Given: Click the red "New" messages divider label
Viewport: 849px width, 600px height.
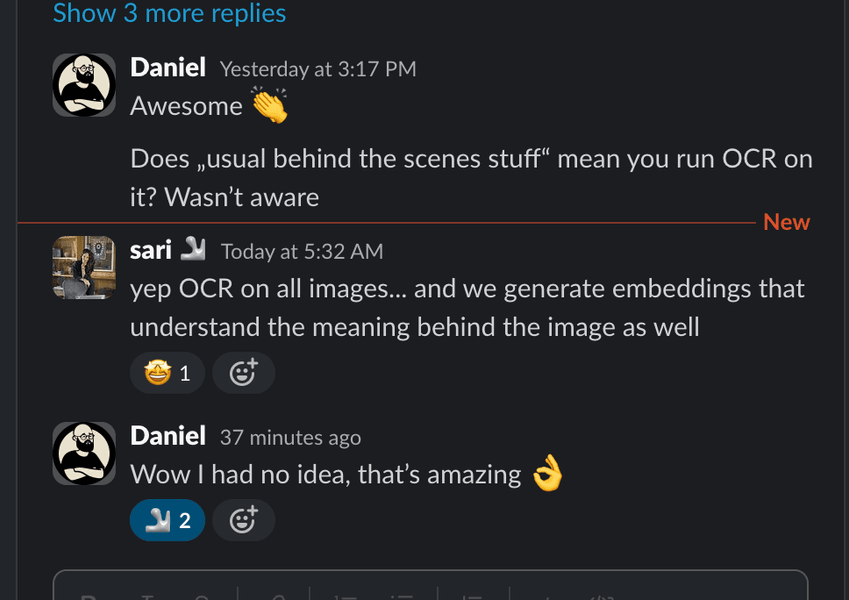Looking at the screenshot, I should tap(786, 222).
